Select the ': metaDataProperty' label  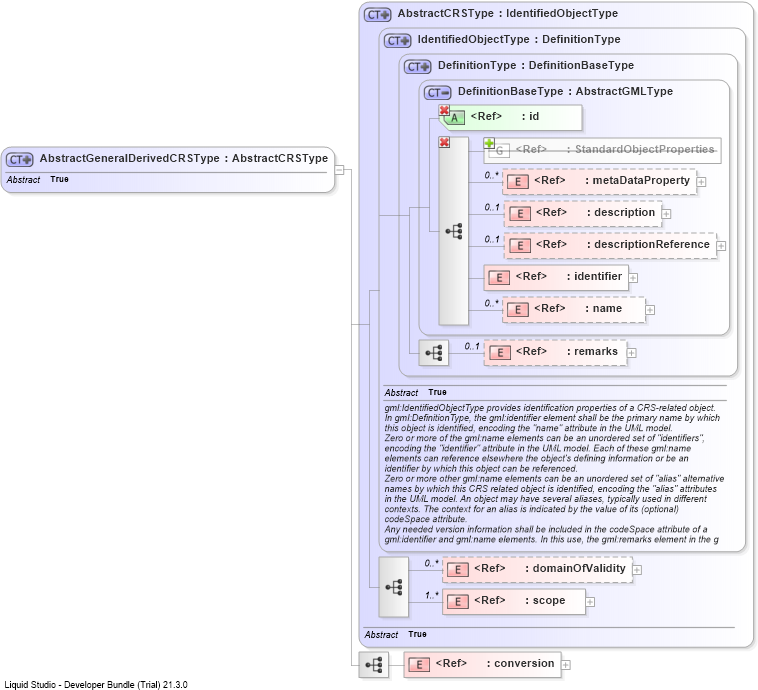(x=637, y=180)
